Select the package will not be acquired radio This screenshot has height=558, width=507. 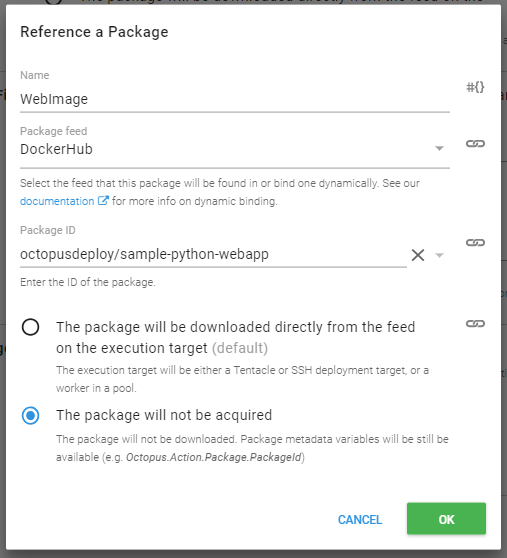30,415
